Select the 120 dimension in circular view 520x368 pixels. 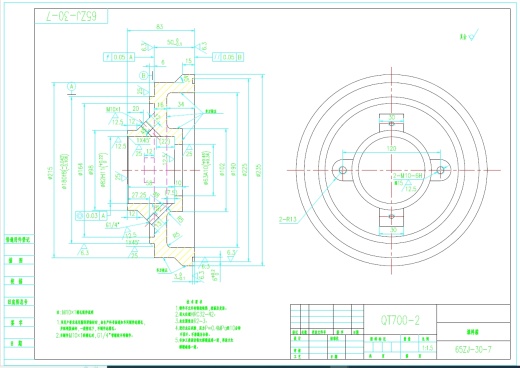(x=392, y=148)
